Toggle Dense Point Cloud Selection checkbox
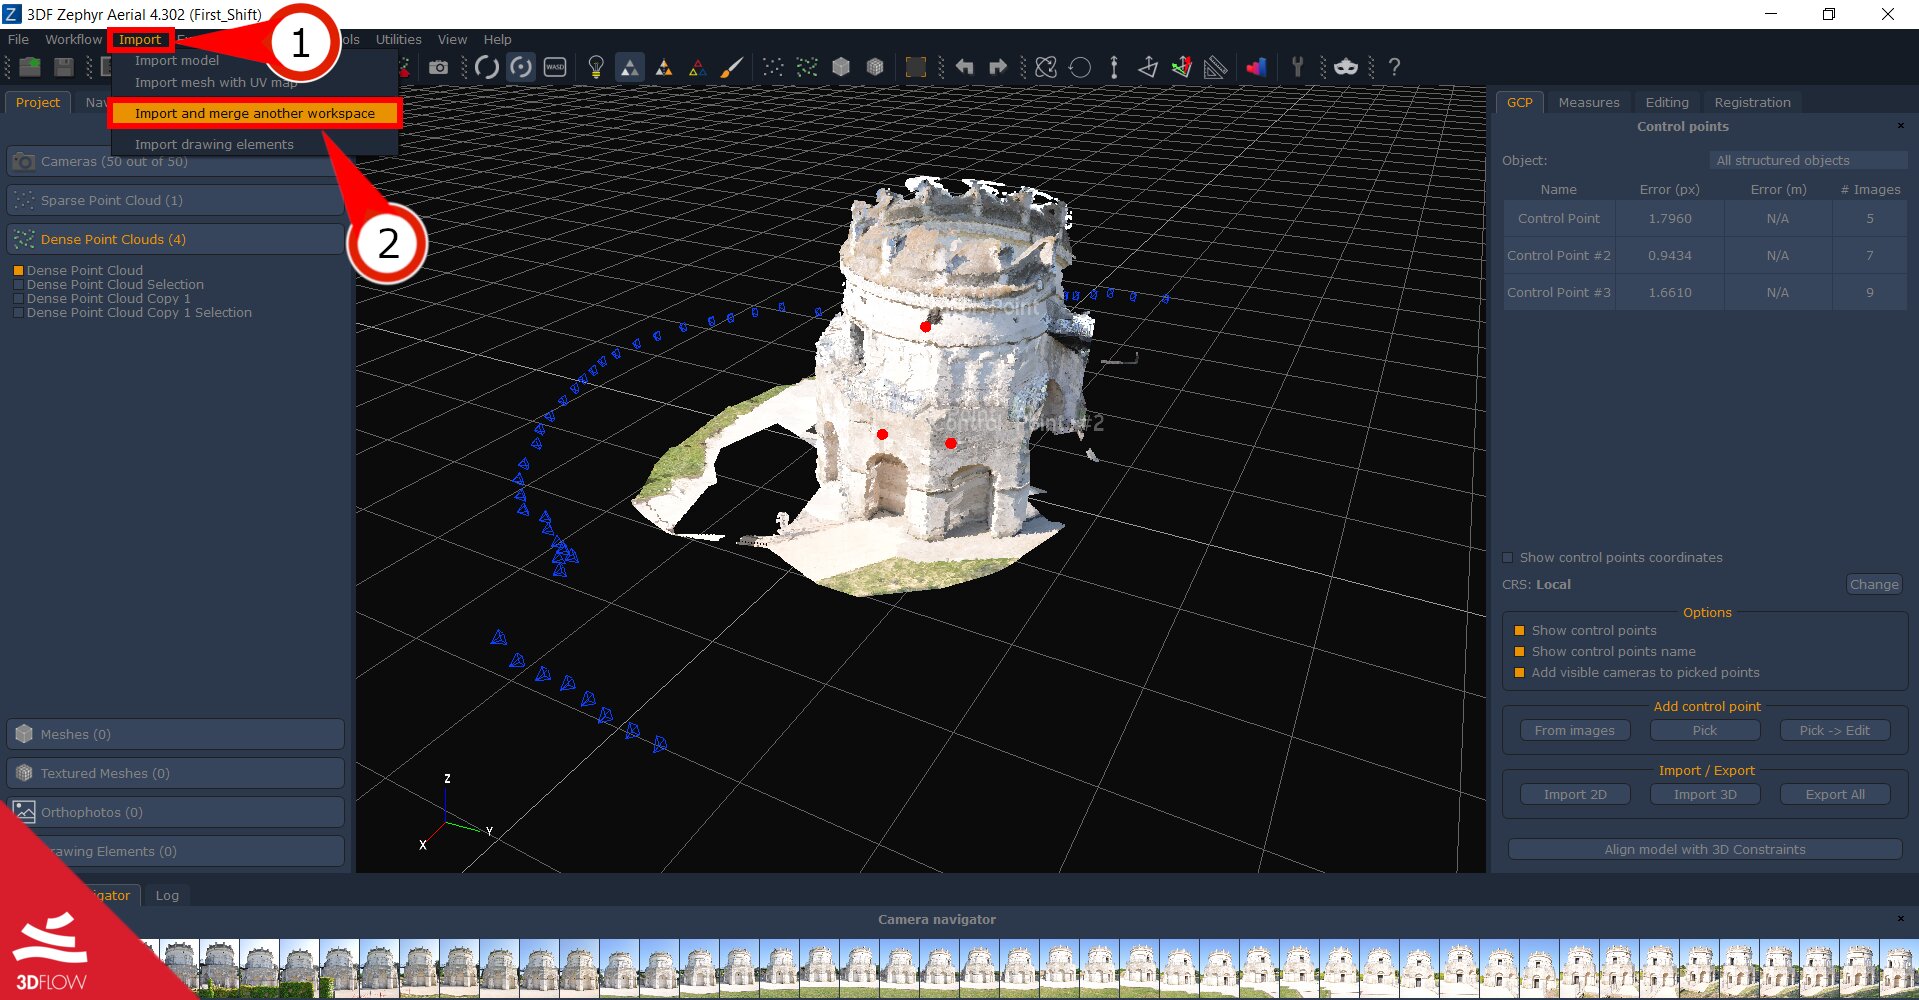The height and width of the screenshot is (1000, 1919). (18, 285)
